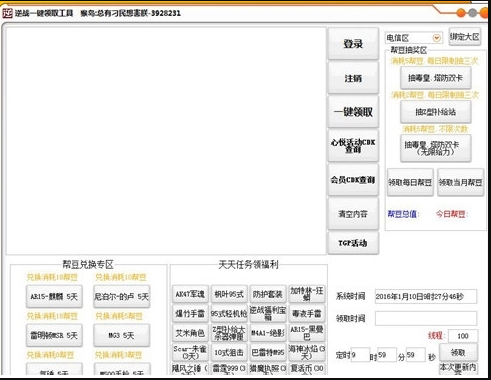Click 领取每日帮豆 button
Image resolution: width=491 pixels, height=380 pixels.
tap(410, 182)
